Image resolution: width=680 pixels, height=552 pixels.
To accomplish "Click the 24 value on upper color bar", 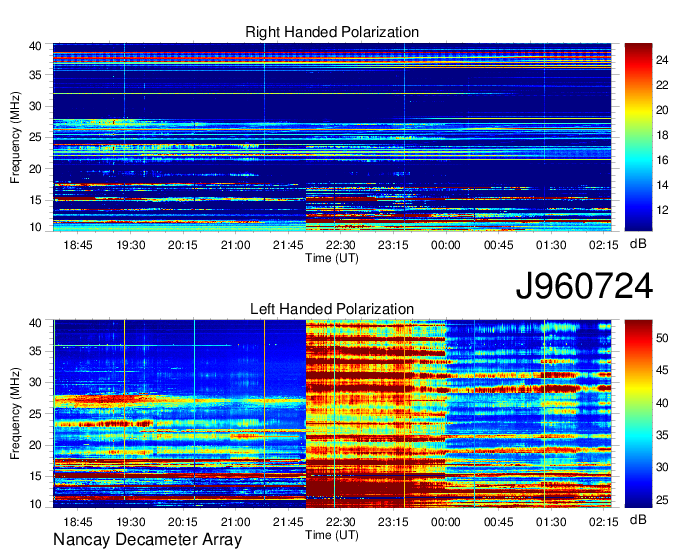I will click(x=662, y=60).
